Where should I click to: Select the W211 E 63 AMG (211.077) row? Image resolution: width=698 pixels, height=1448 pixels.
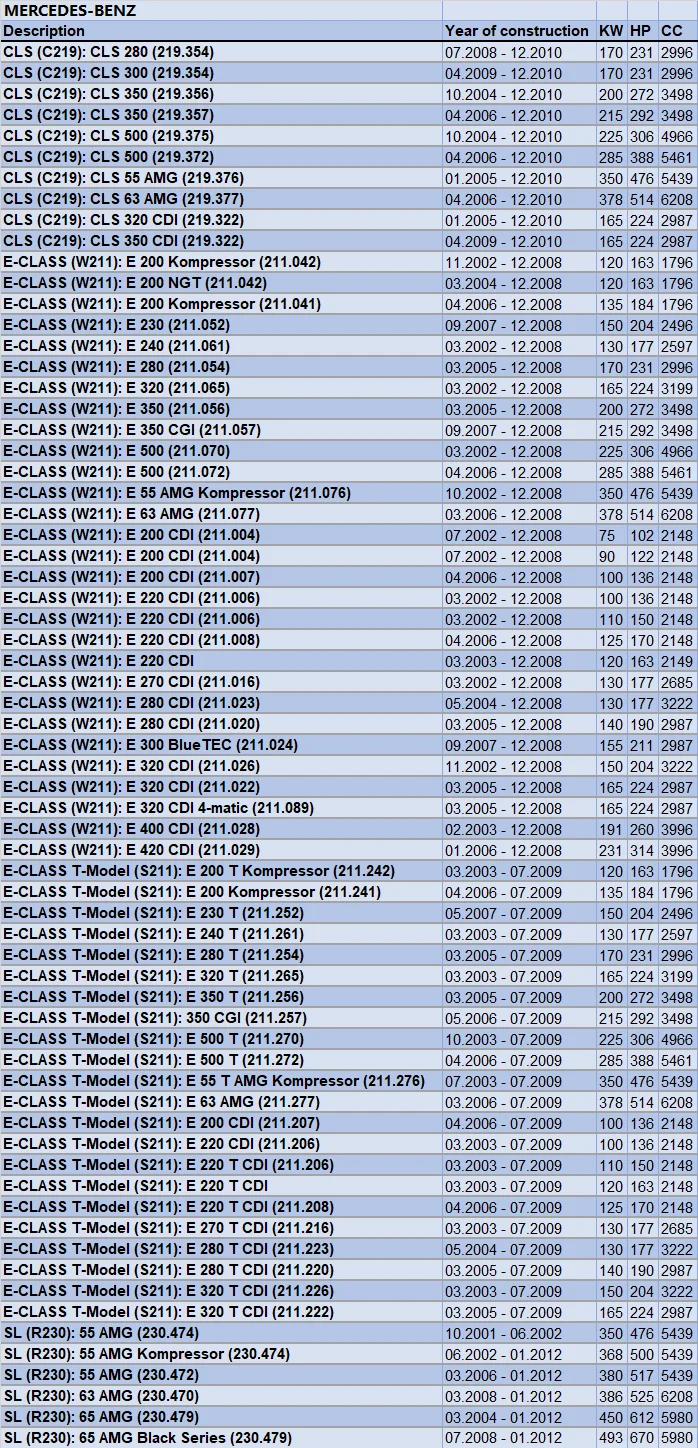(x=349, y=514)
